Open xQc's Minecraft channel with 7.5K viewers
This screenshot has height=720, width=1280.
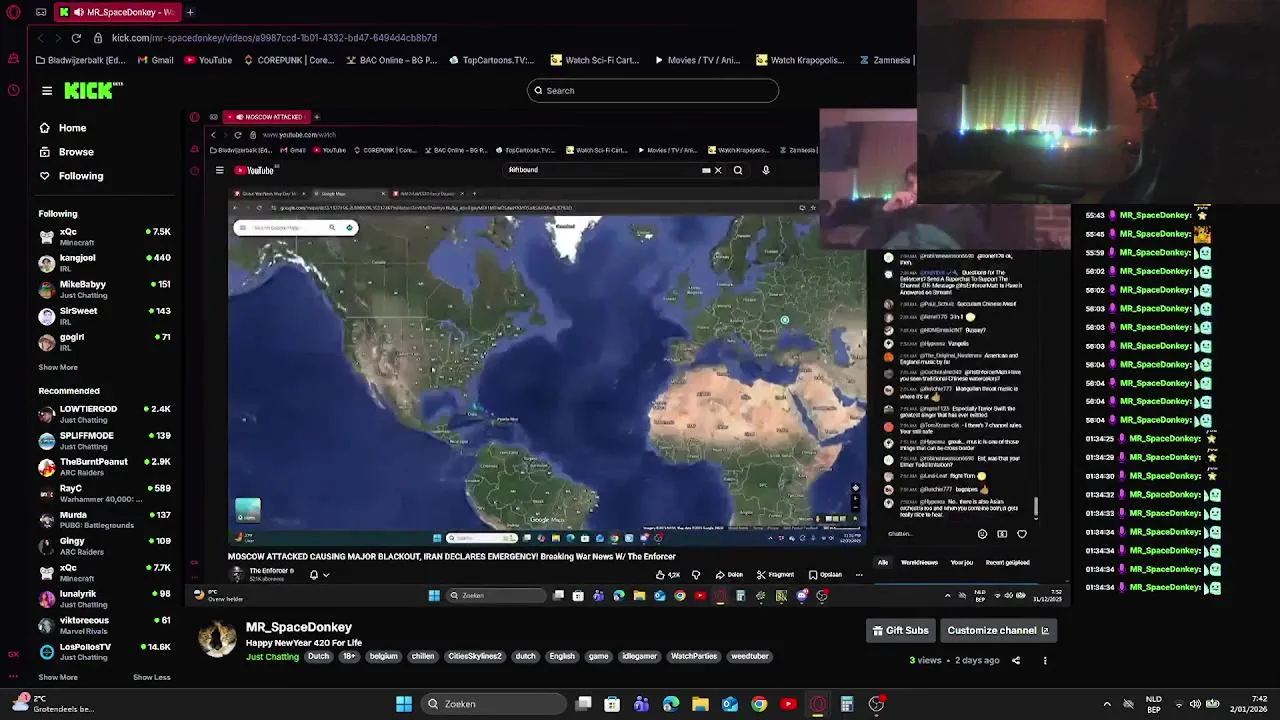pyautogui.click(x=104, y=237)
